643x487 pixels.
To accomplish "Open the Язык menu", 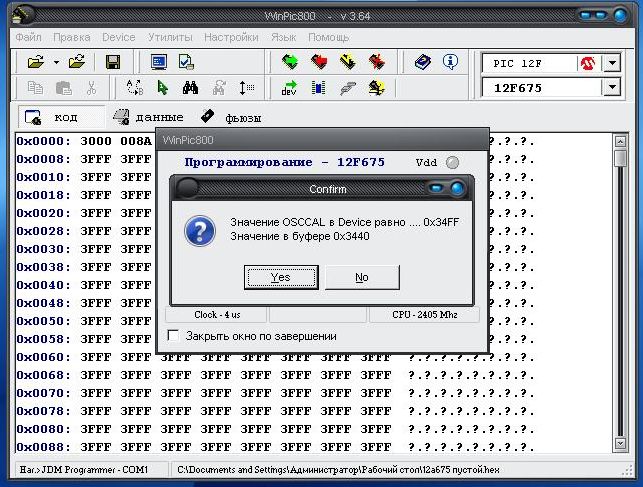I will pyautogui.click(x=283, y=37).
